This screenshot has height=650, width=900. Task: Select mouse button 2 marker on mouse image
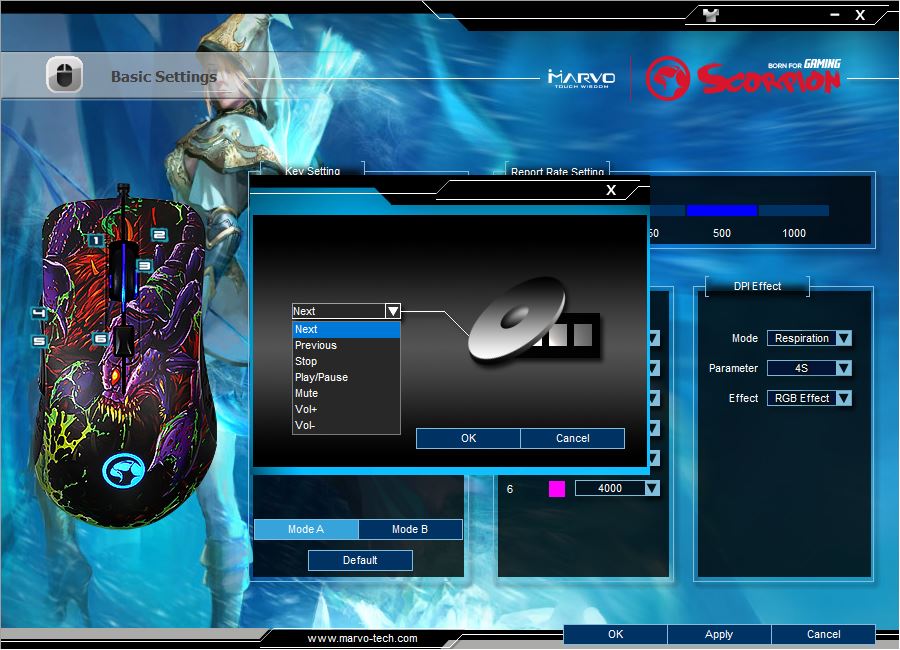click(x=158, y=235)
